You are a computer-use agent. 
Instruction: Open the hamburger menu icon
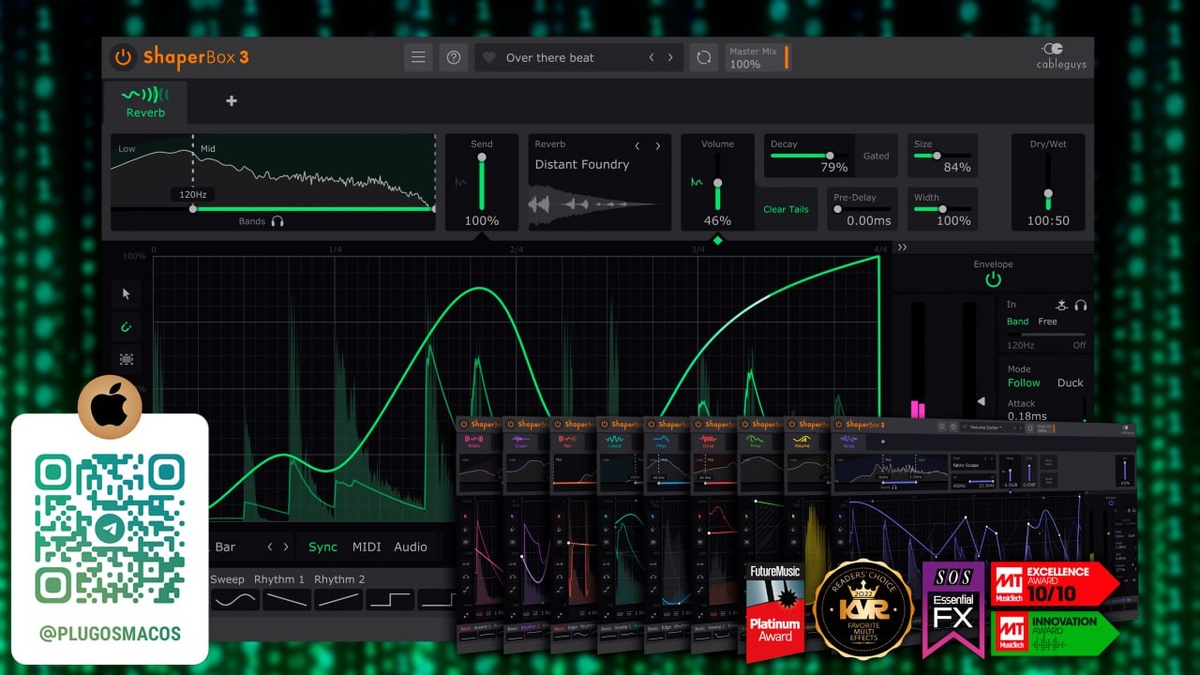[418, 58]
